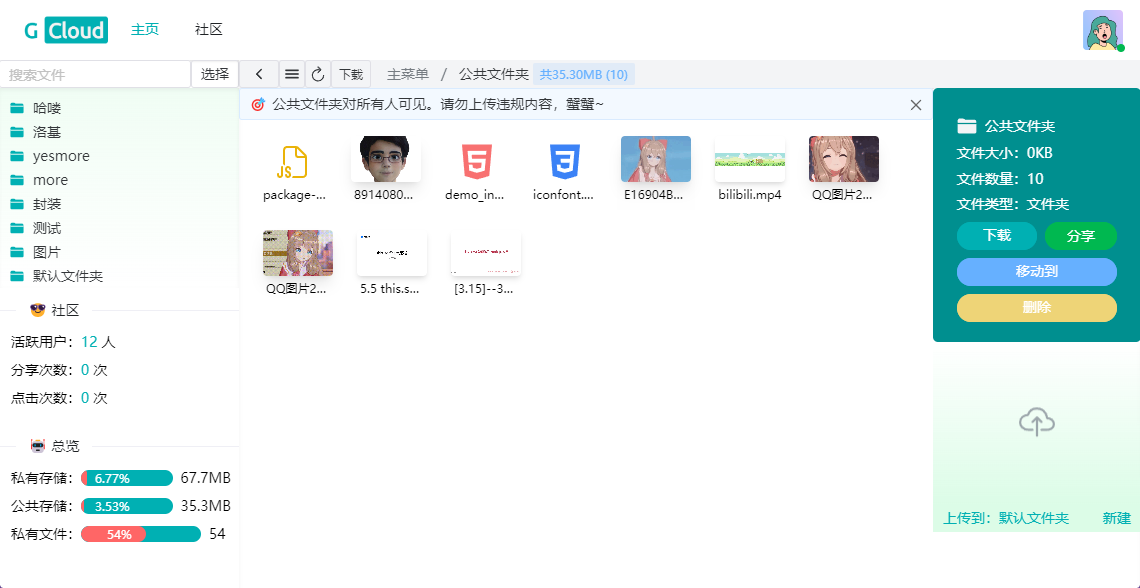Click the 私有存储 progress bar
This screenshot has width=1140, height=588.
point(127,478)
